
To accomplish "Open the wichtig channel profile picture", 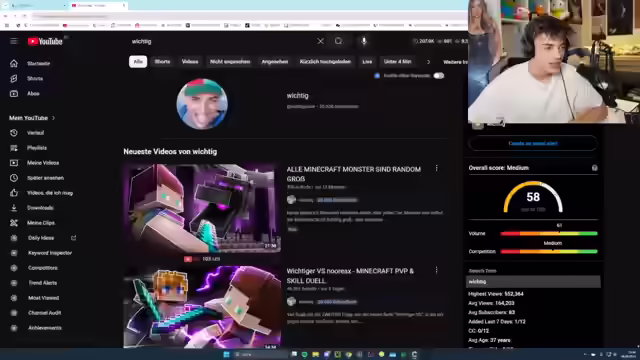I will (x=202, y=104).
